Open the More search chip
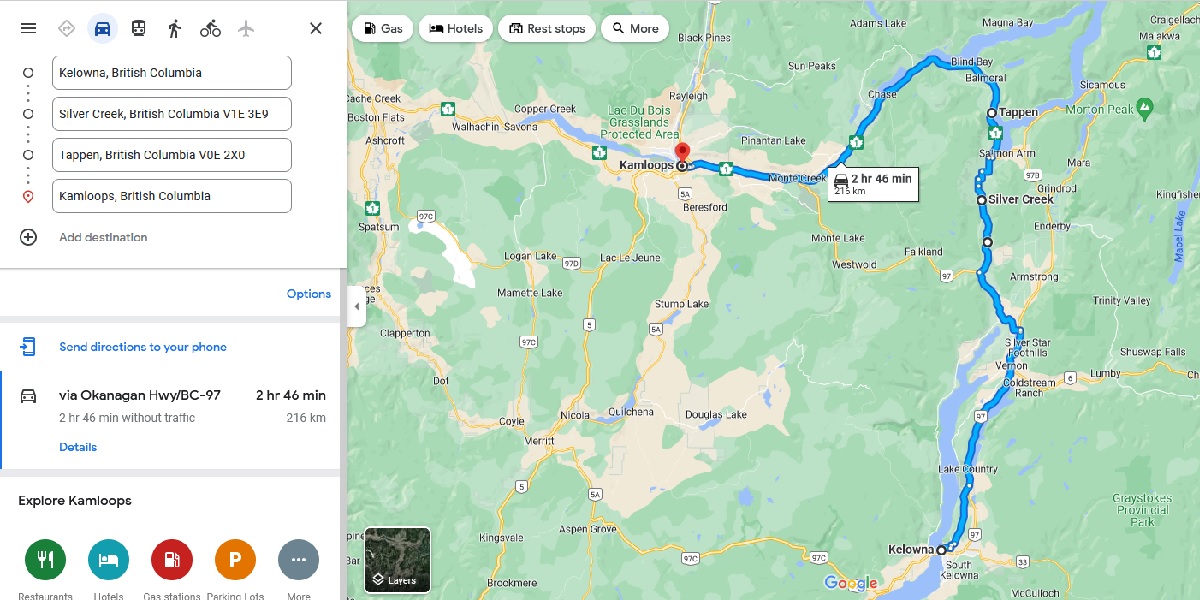 coord(635,28)
